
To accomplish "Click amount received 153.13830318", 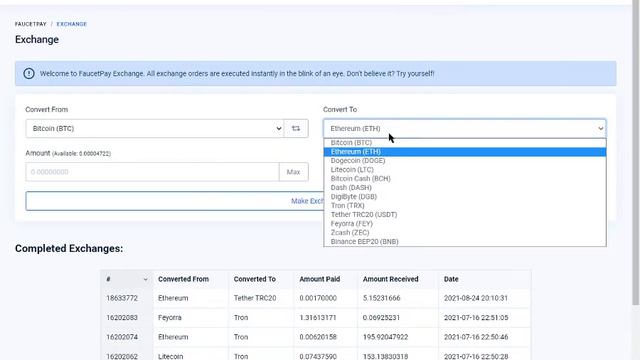I will pos(385,356).
